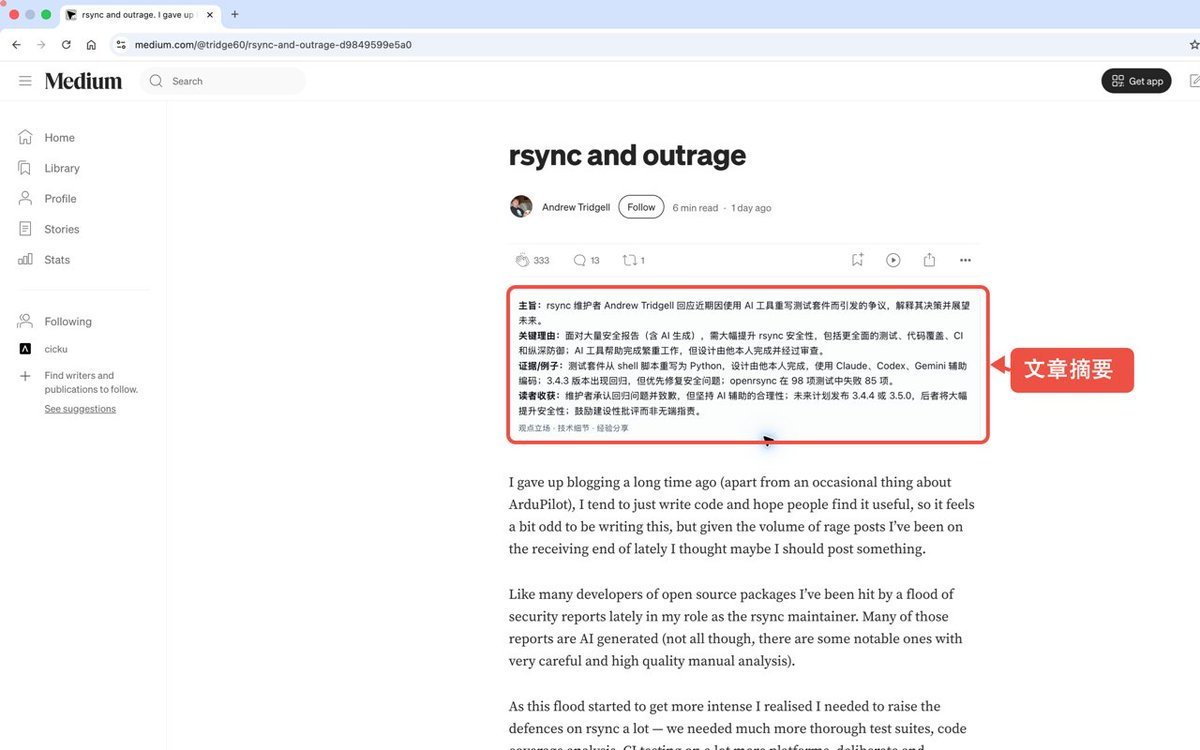Clap for the article
This screenshot has width=1200, height=750.
click(x=521, y=260)
